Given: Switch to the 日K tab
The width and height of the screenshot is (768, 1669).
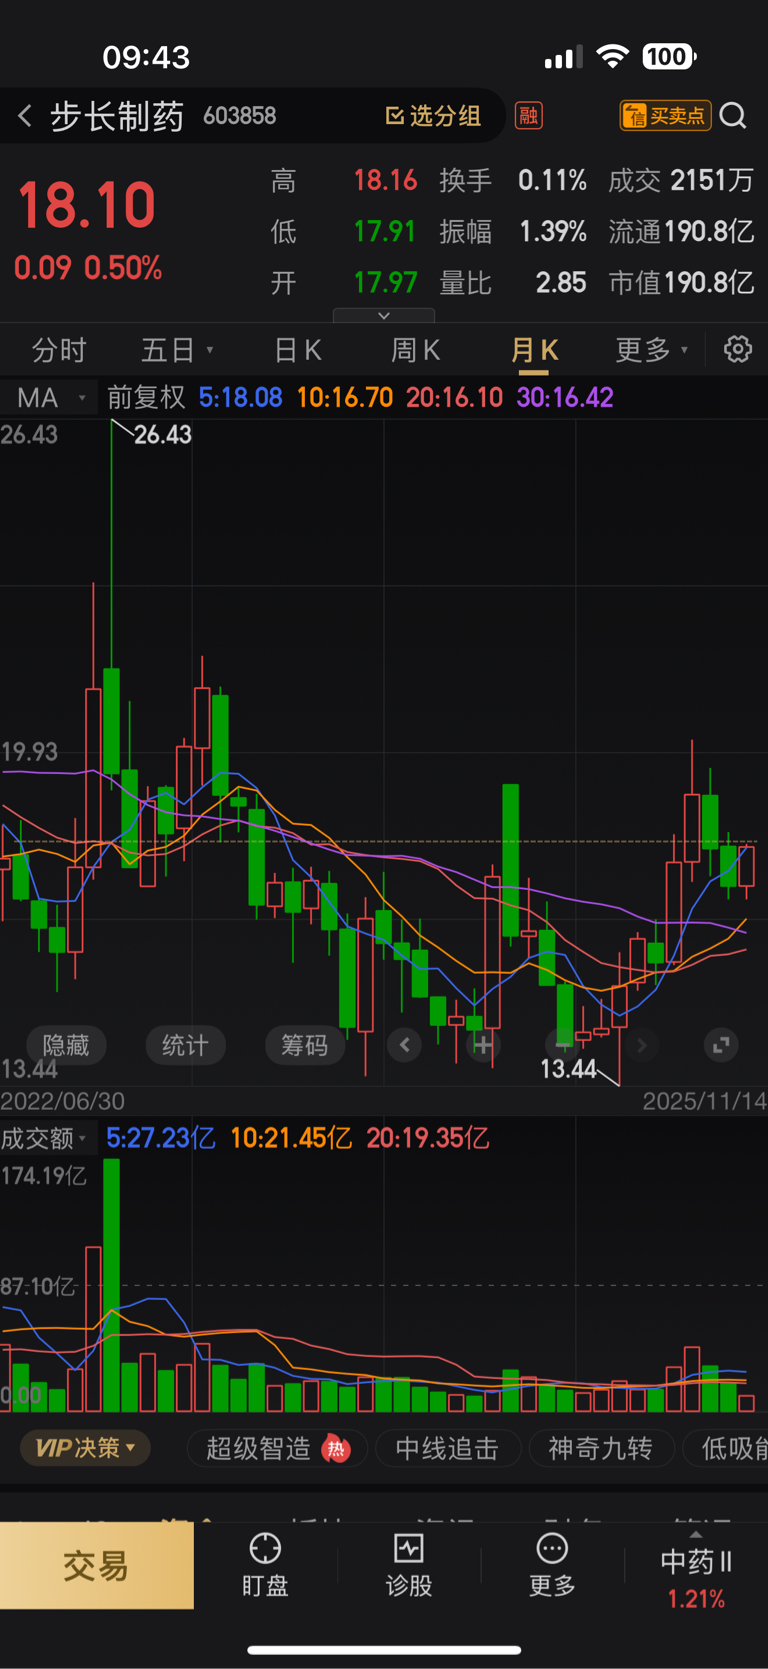Looking at the screenshot, I should coord(298,350).
